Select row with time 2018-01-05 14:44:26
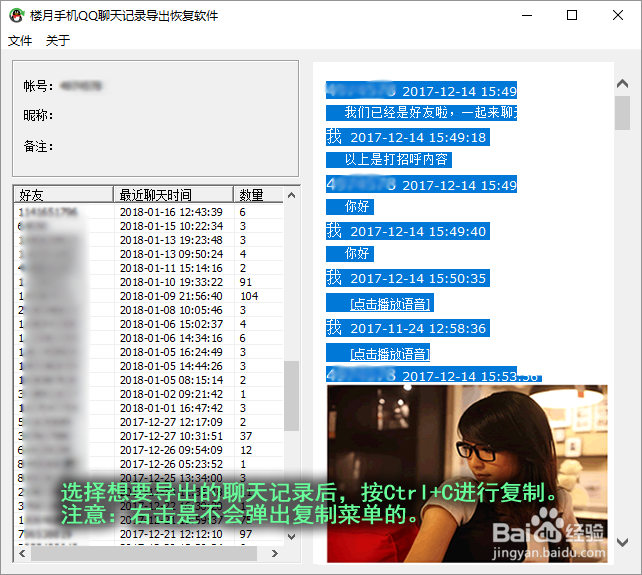The image size is (642, 575). (x=149, y=366)
